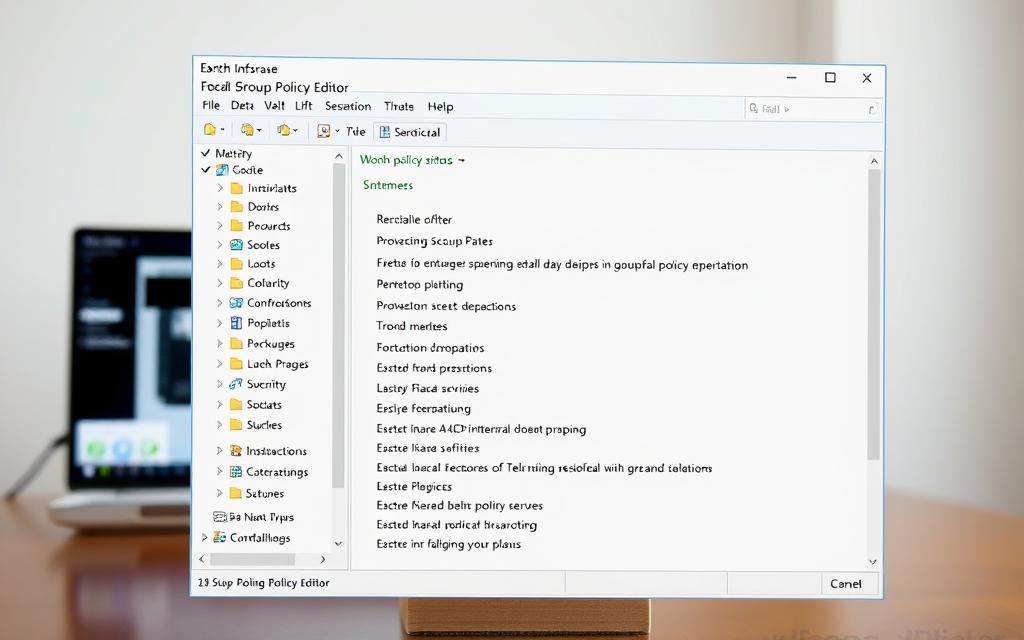Click the leftmost yellow folder toolbar icon
1024x640 pixels.
point(210,130)
